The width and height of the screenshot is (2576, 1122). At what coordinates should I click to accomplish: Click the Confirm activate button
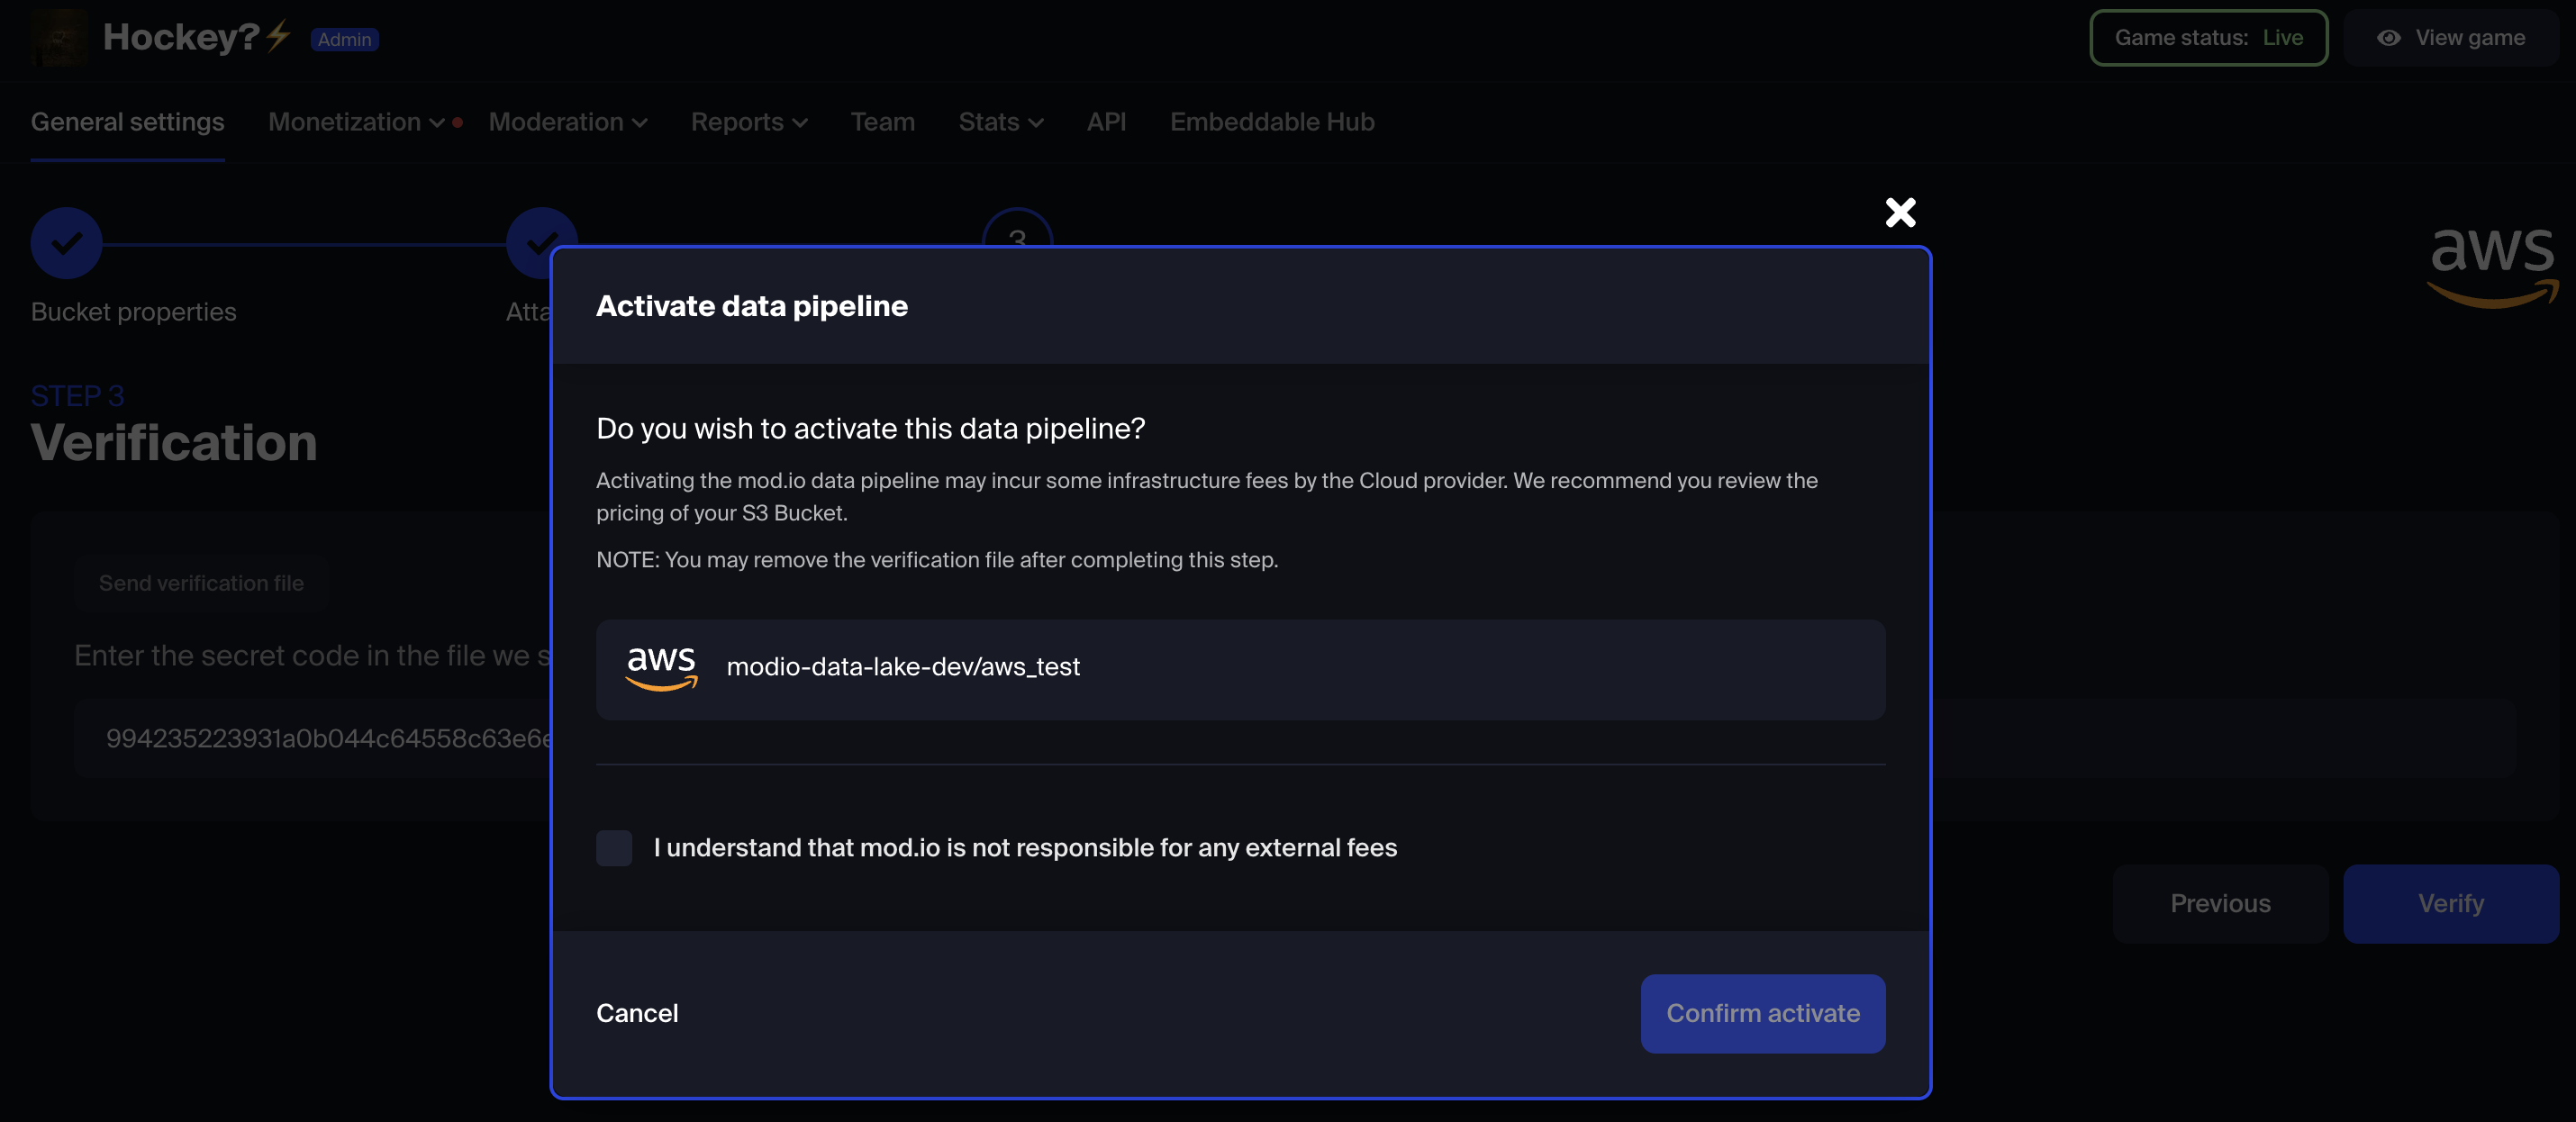tap(1762, 1013)
